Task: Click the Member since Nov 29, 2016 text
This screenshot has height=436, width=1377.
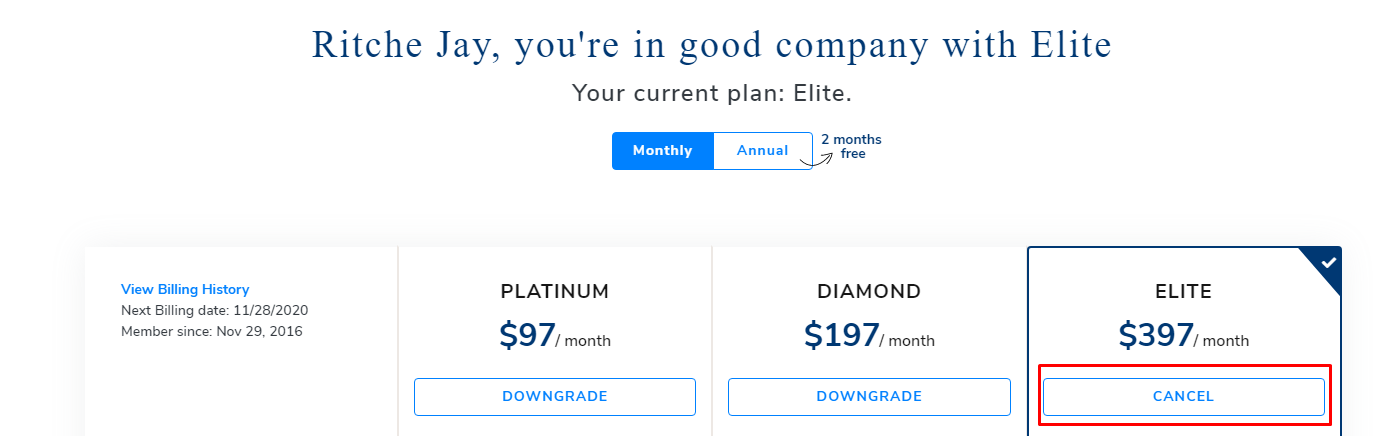Action: click(x=212, y=331)
